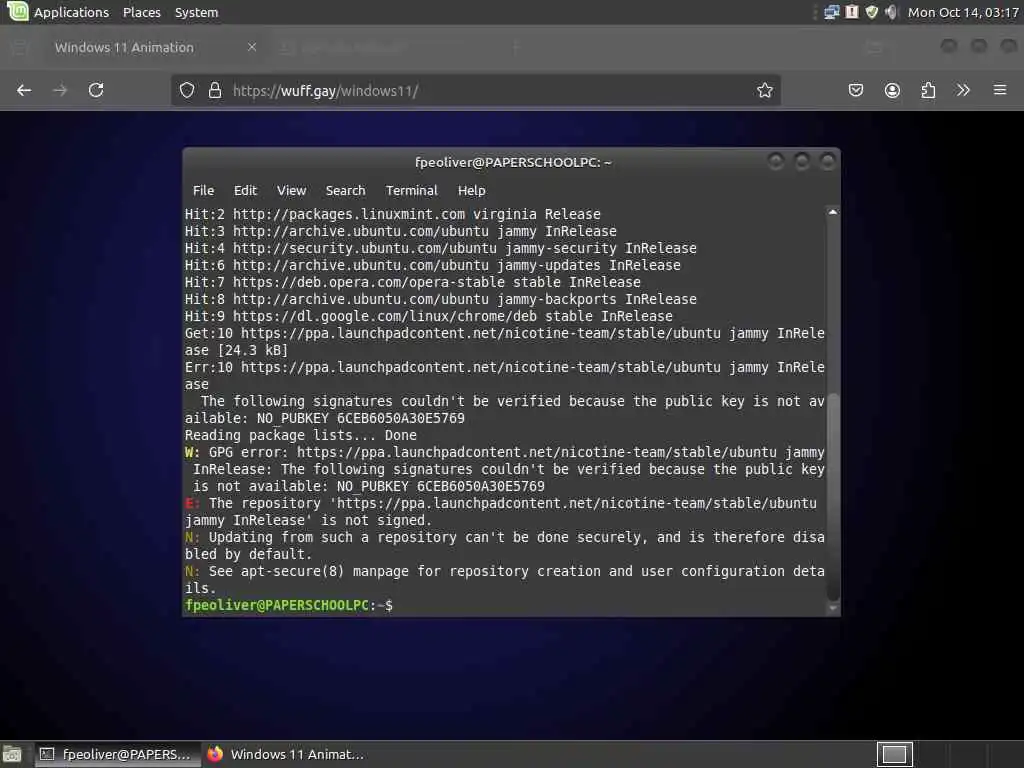The image size is (1024, 768).
Task: Open the Linux Mint menu logo icon
Action: 17,11
